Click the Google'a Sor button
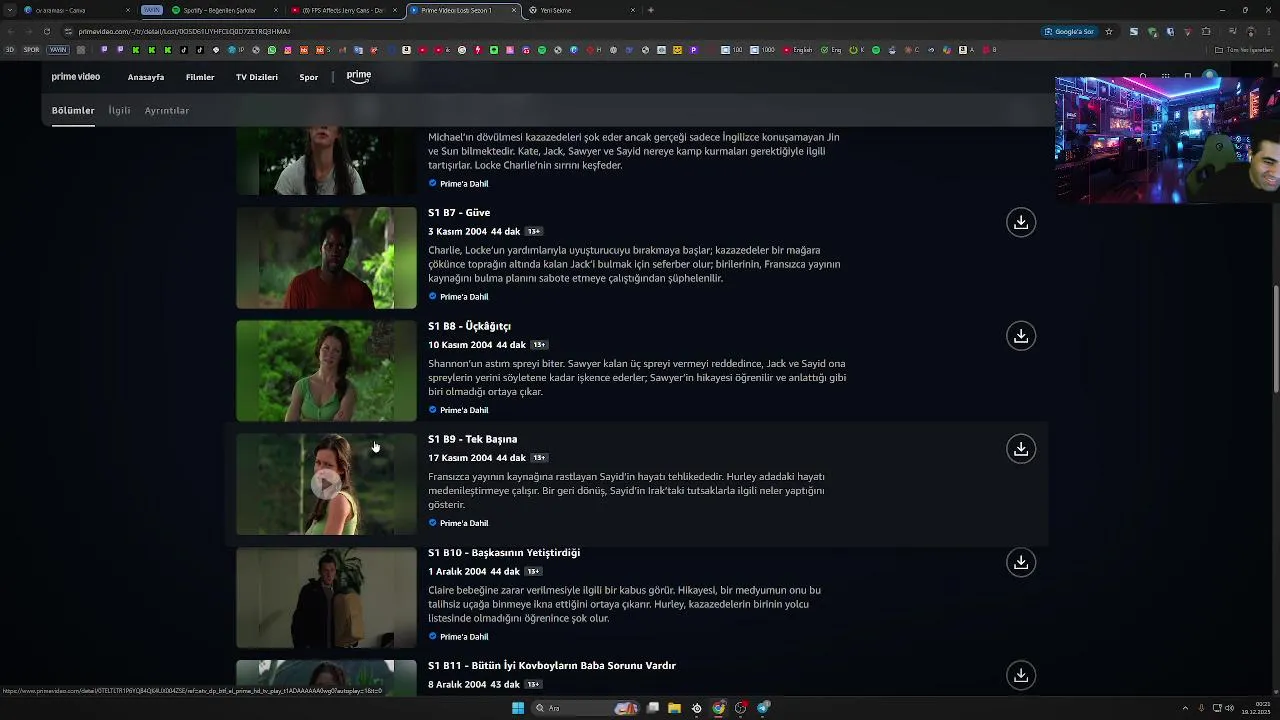1280x720 pixels. 1069,31
